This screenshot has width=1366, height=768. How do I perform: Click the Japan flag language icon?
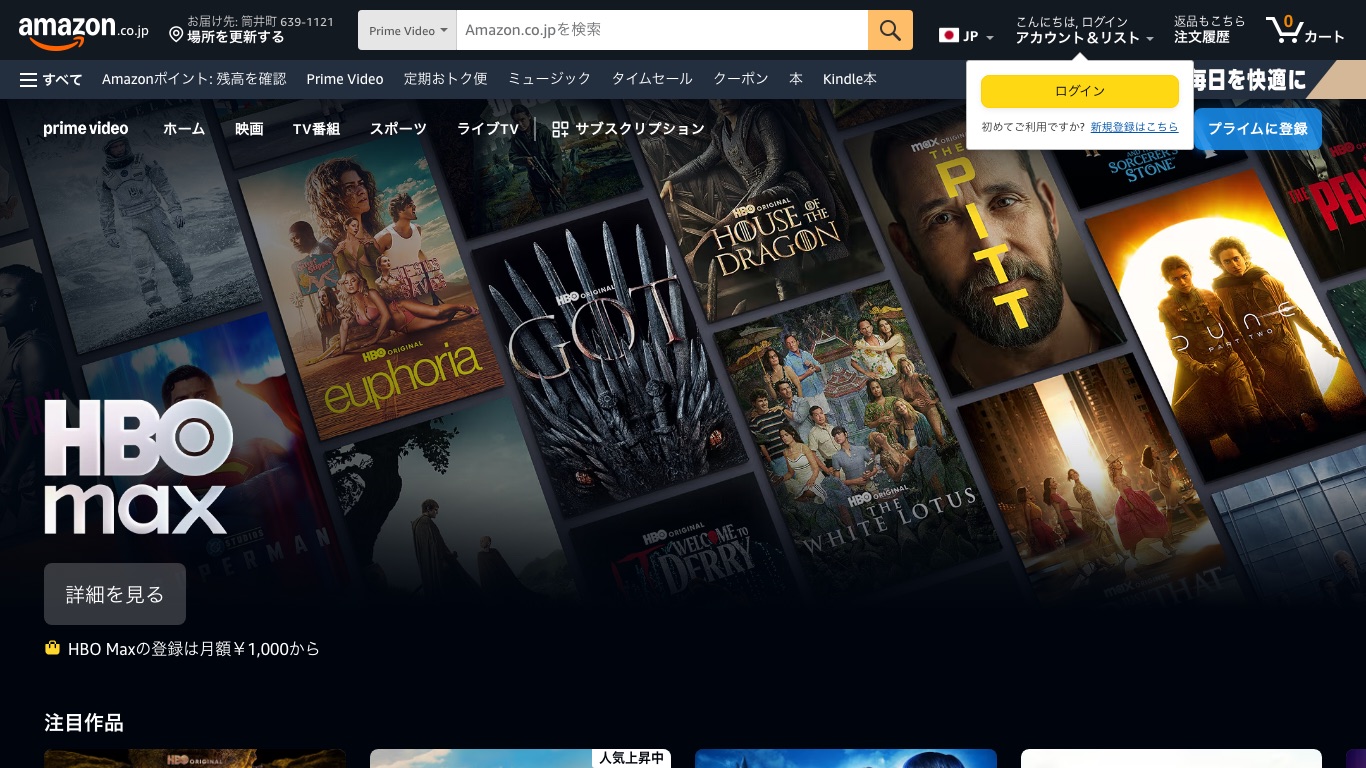click(x=948, y=36)
